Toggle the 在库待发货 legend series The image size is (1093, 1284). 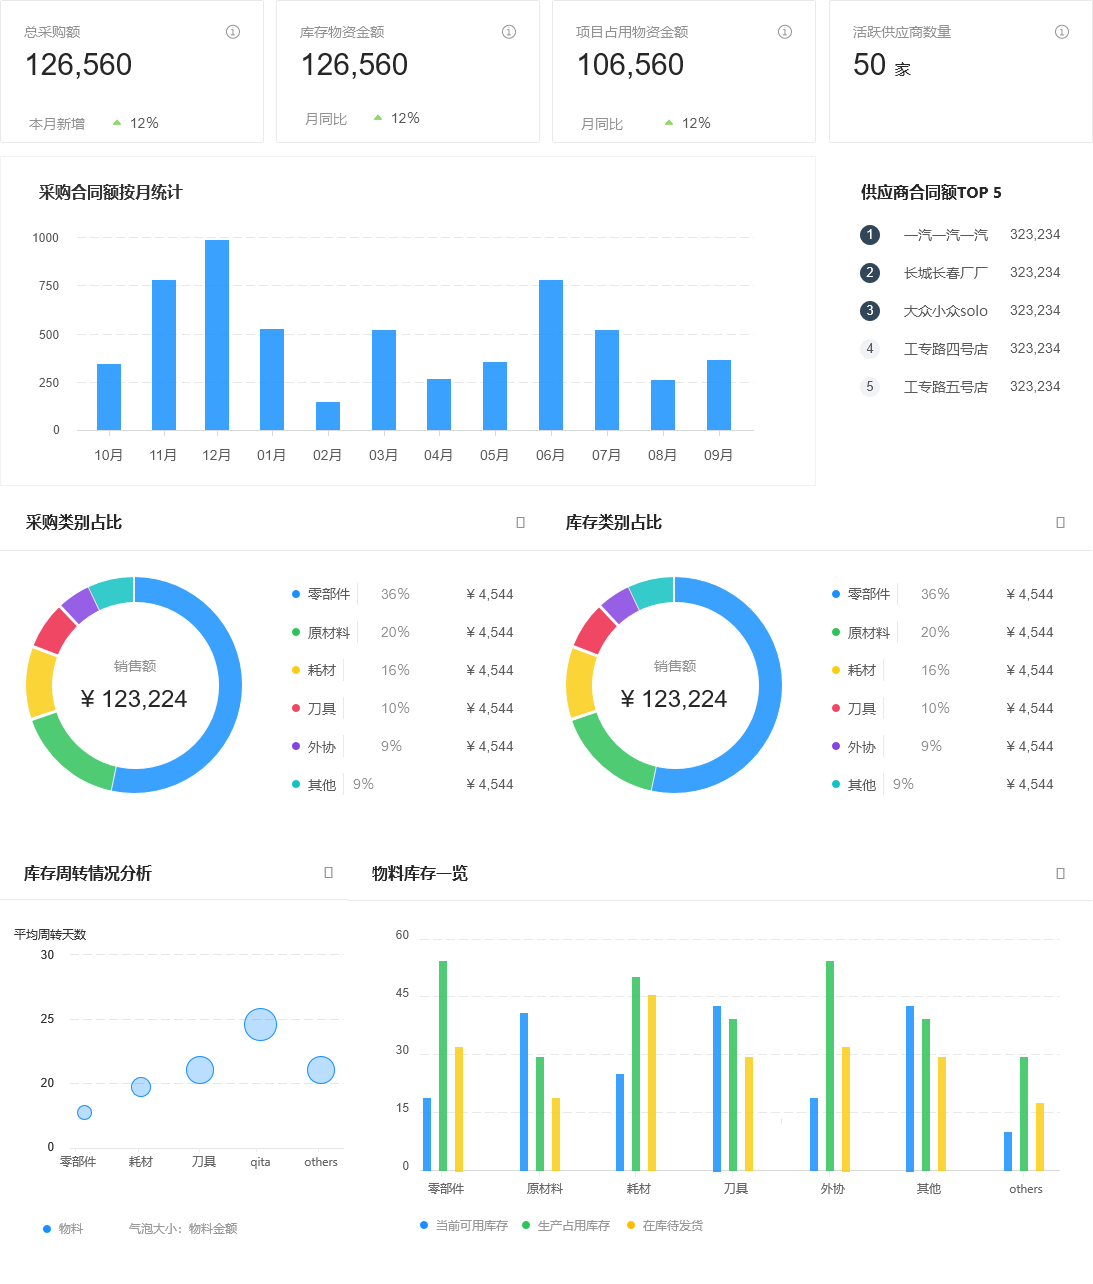pos(665,1225)
